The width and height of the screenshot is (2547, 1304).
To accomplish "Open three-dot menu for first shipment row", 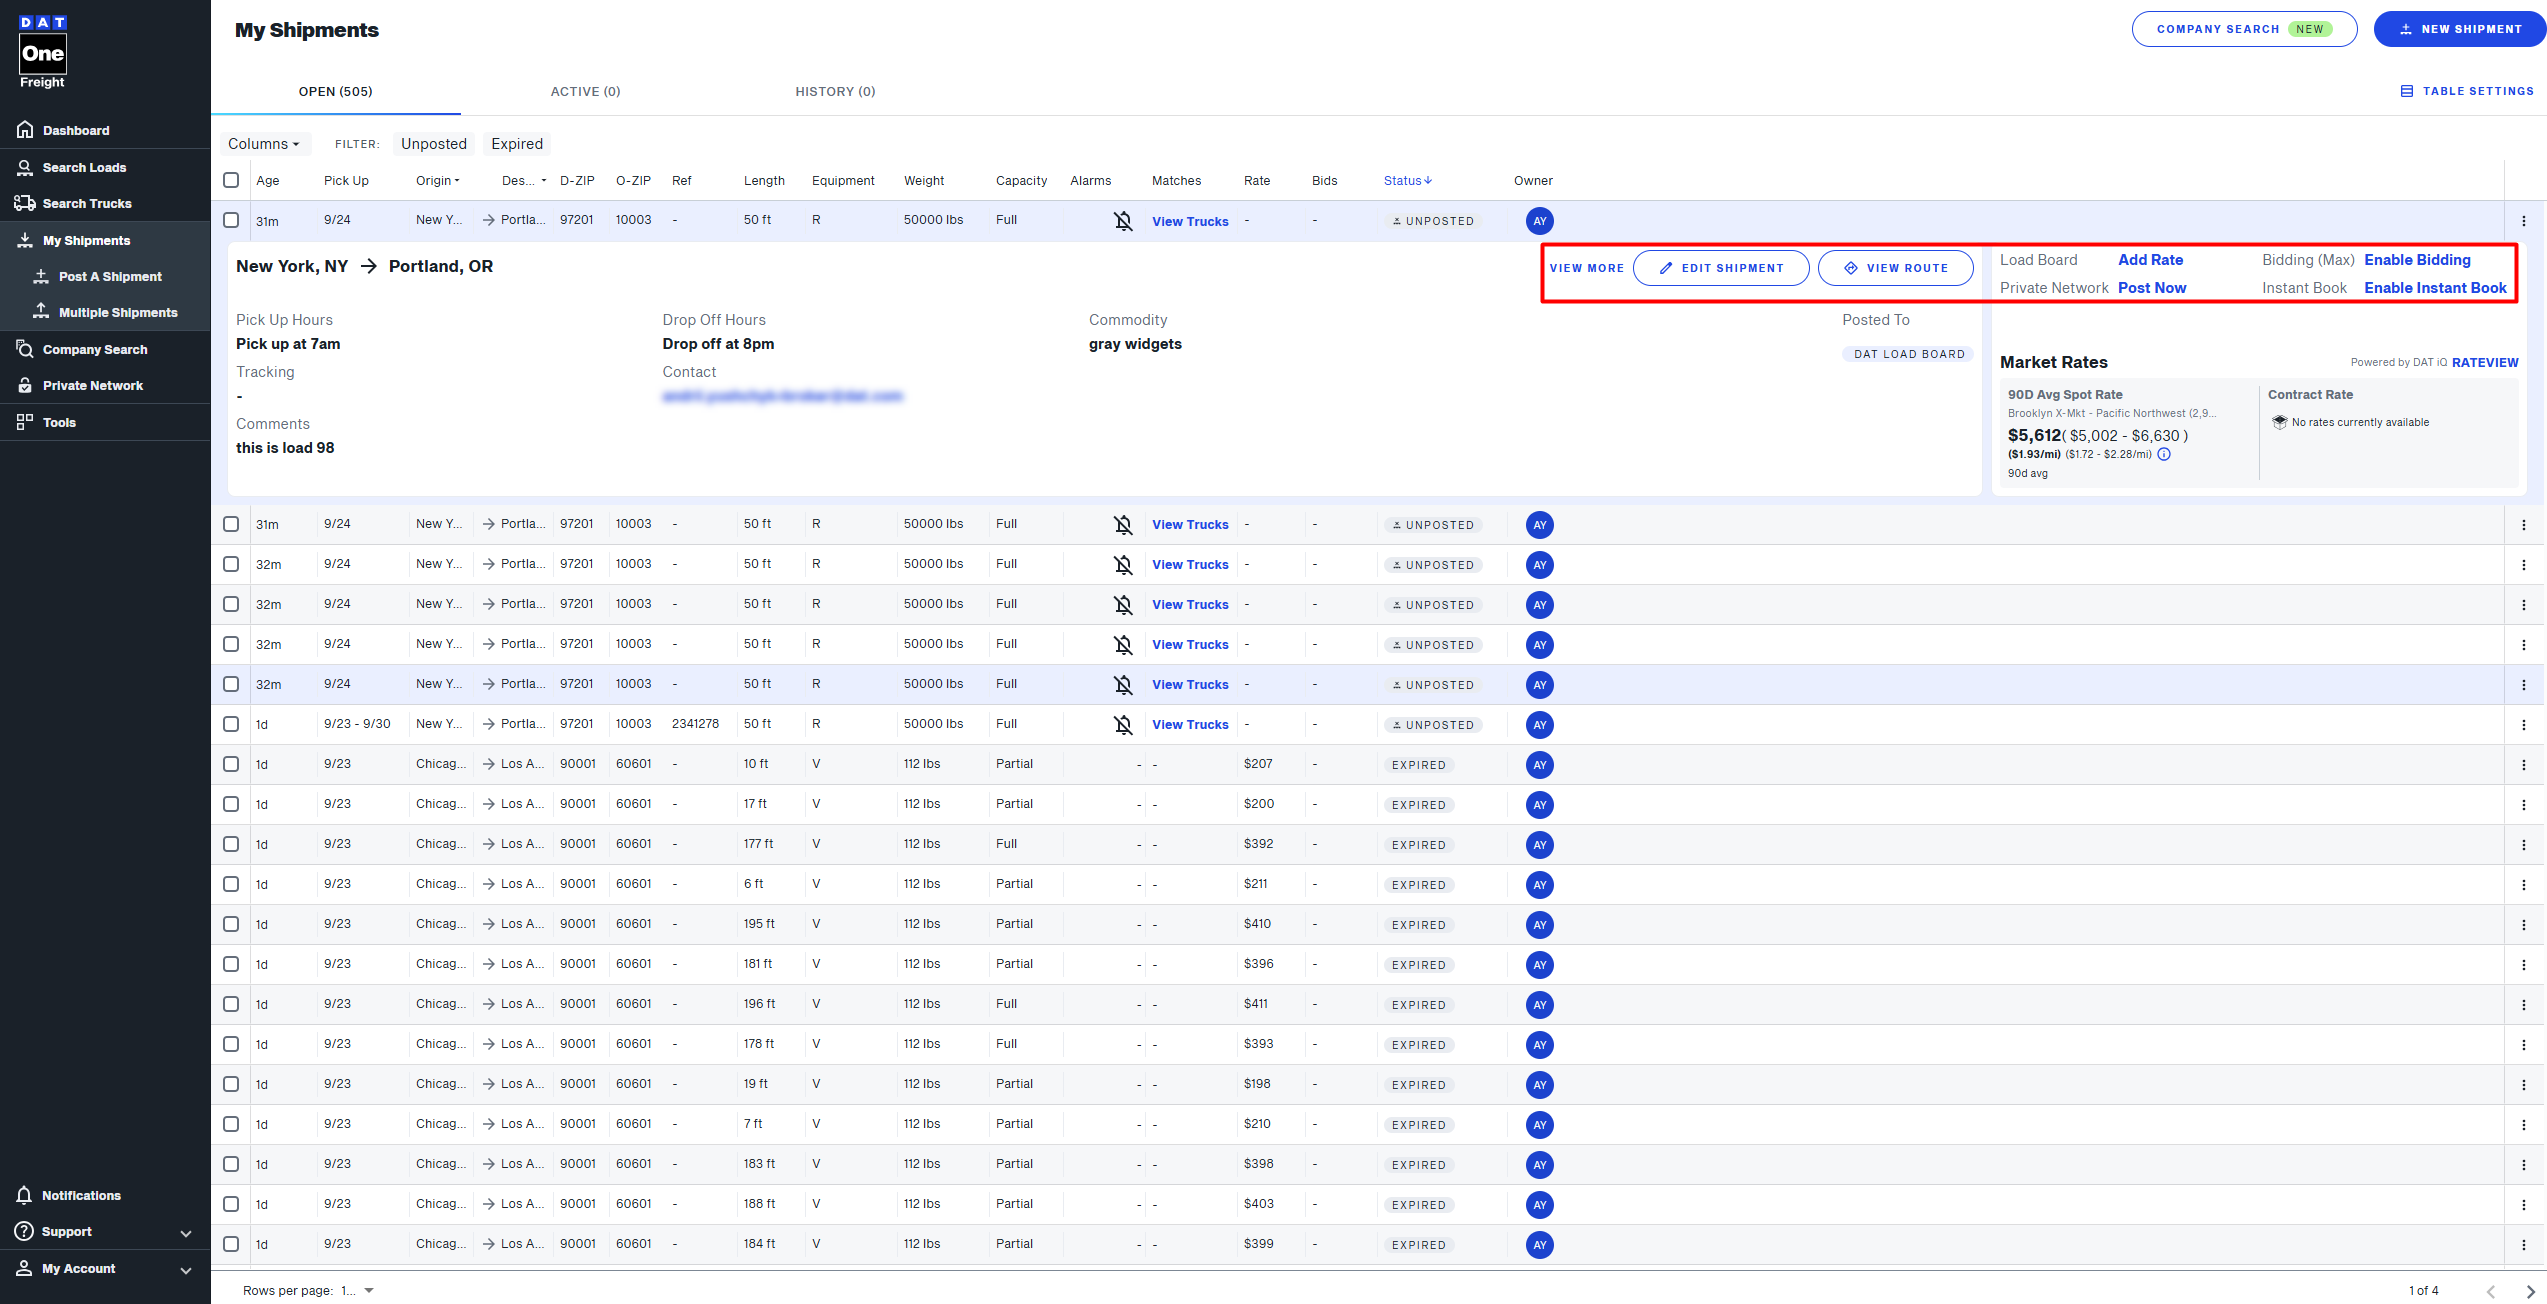I will tap(2523, 221).
